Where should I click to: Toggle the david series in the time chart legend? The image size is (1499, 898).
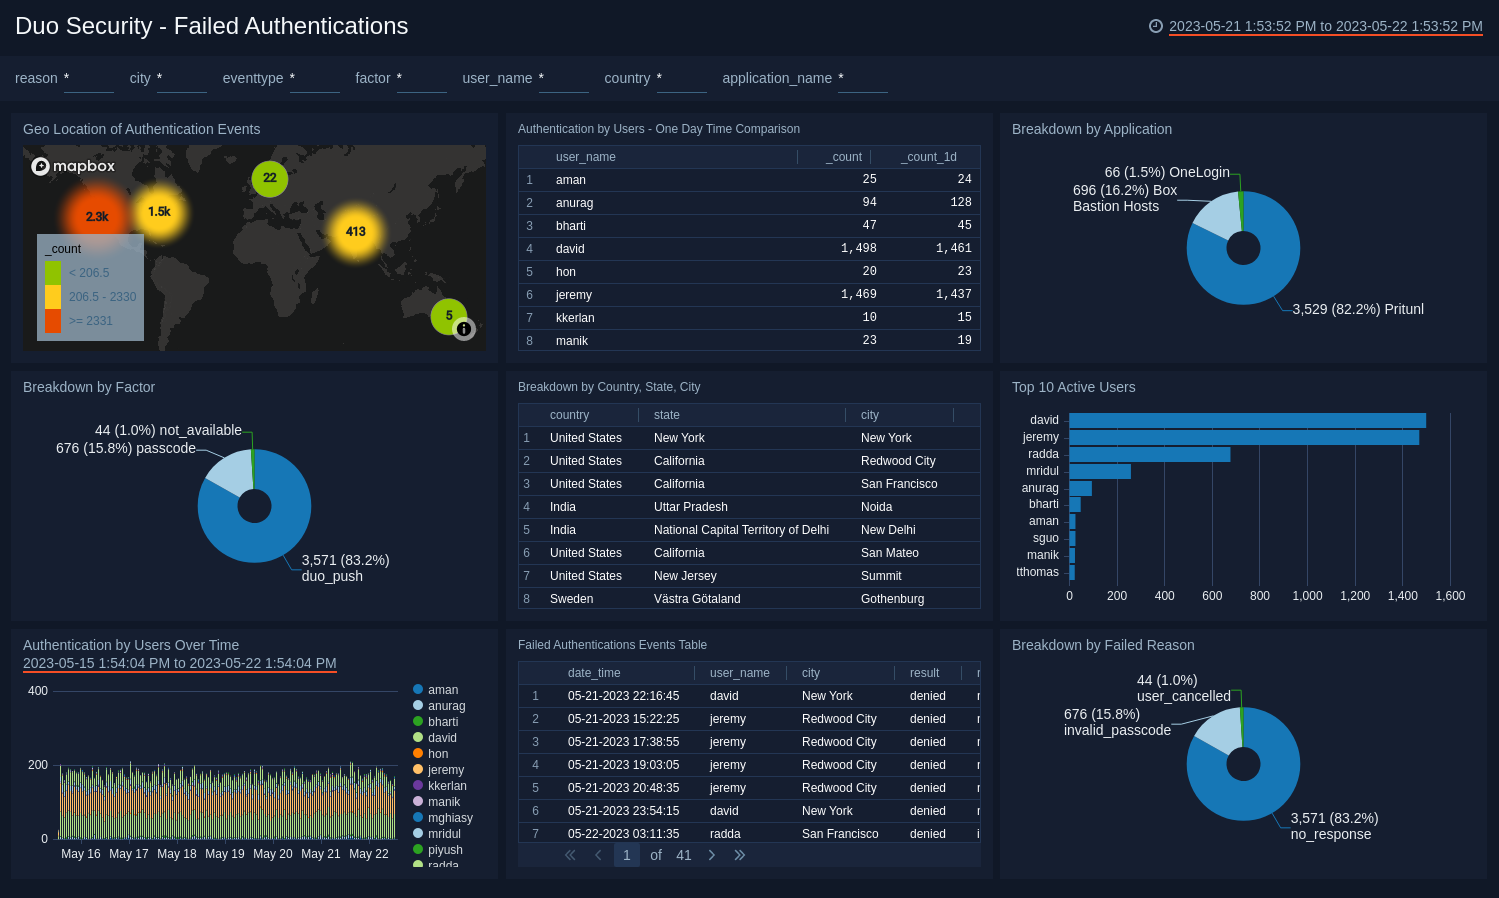[441, 737]
